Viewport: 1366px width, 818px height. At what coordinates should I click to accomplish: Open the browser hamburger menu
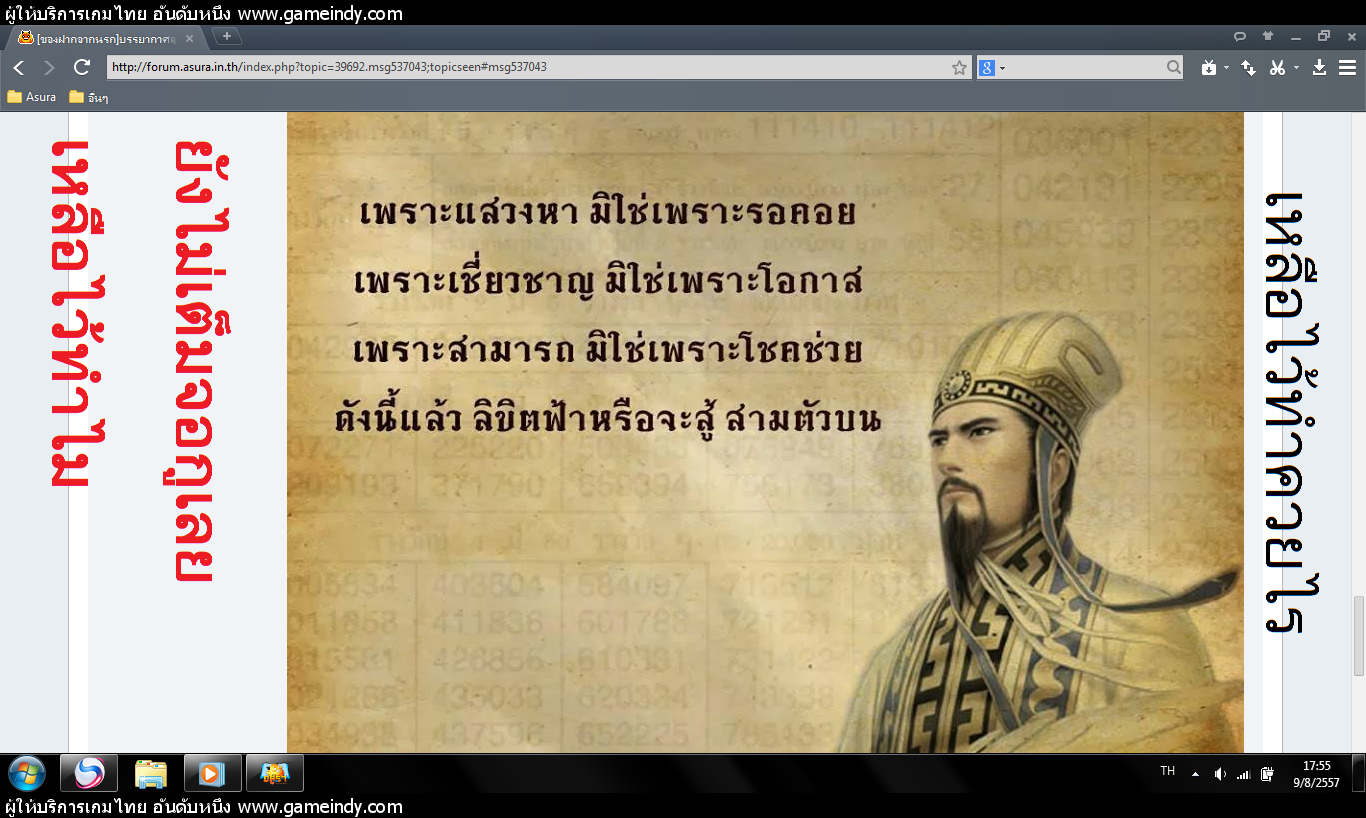[1347, 67]
